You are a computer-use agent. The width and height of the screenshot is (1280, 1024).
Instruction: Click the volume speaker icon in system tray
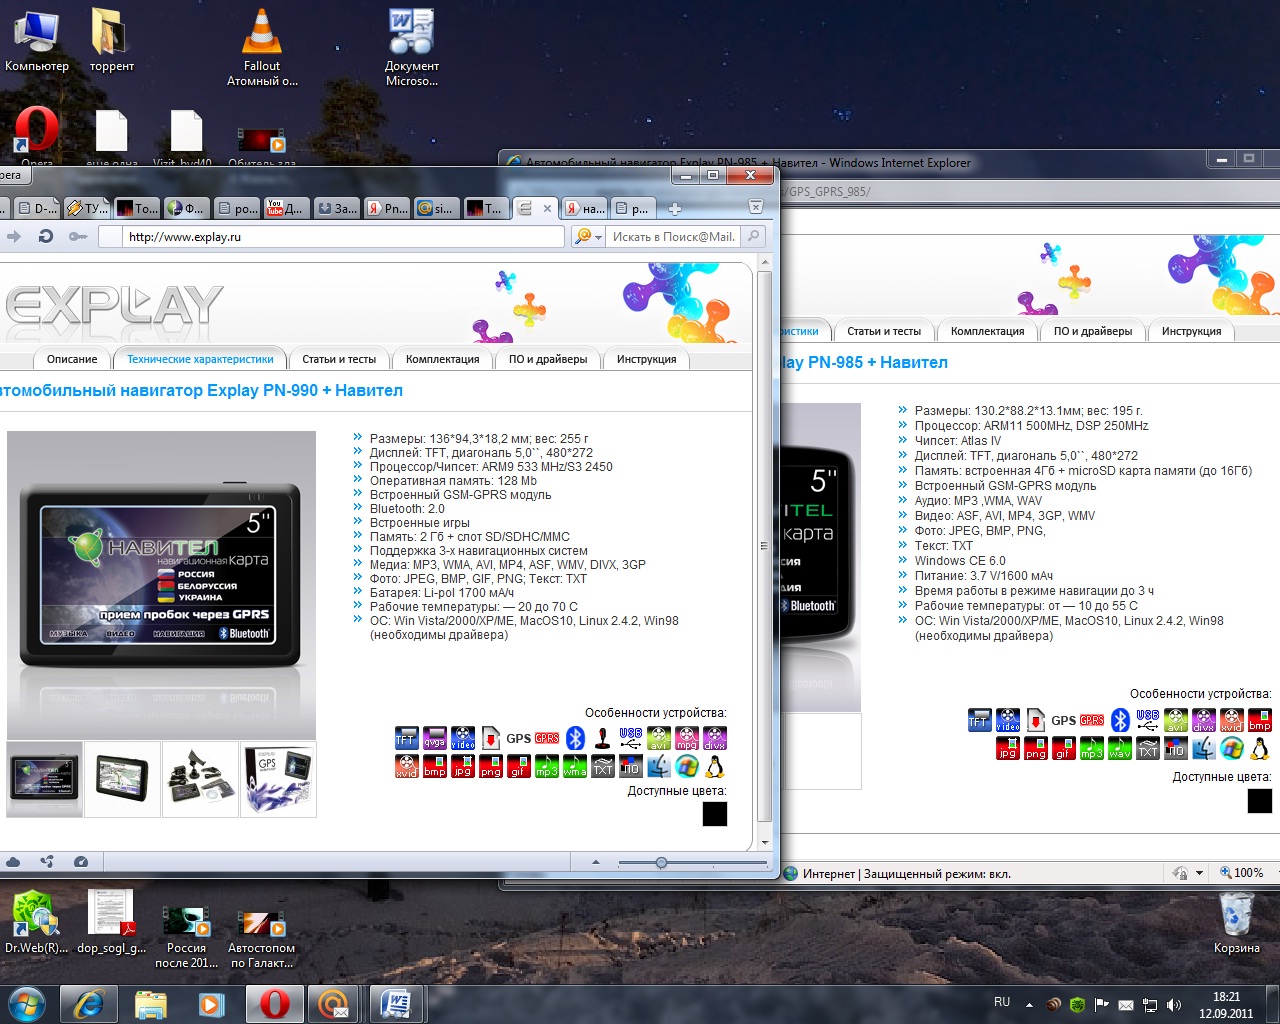[1173, 1004]
